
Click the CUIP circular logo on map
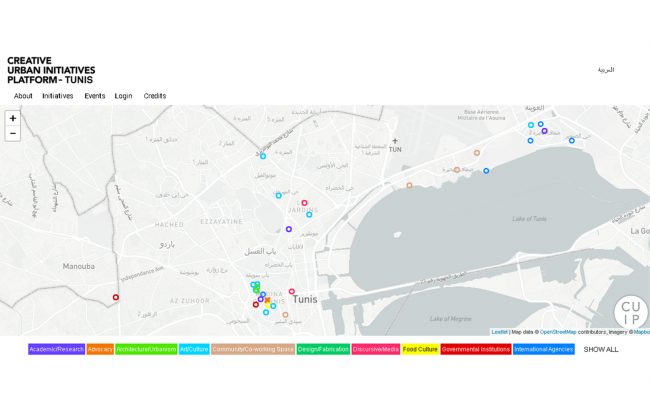[x=631, y=312]
